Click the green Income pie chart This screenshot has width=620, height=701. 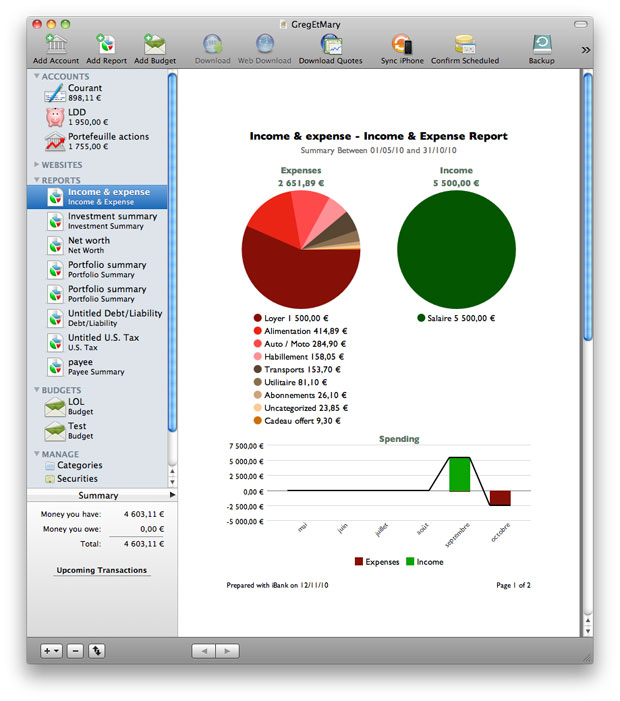[456, 249]
